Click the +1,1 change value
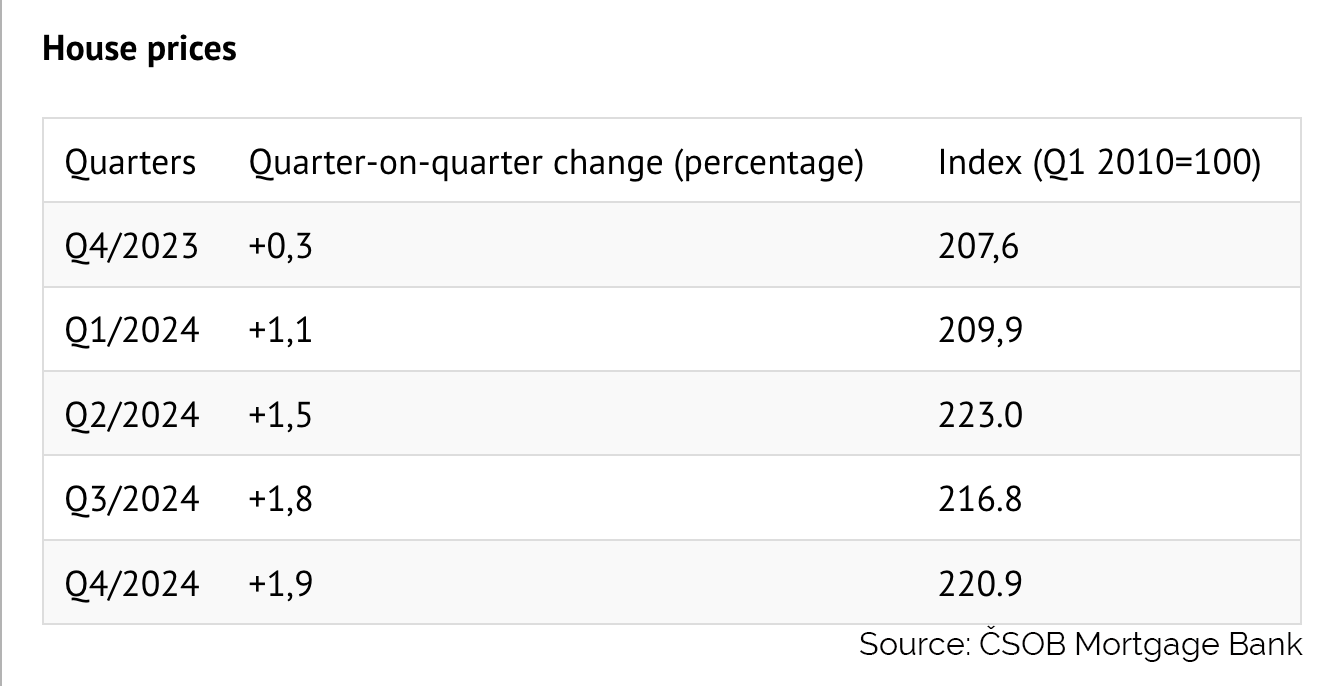1342x686 pixels. point(281,330)
